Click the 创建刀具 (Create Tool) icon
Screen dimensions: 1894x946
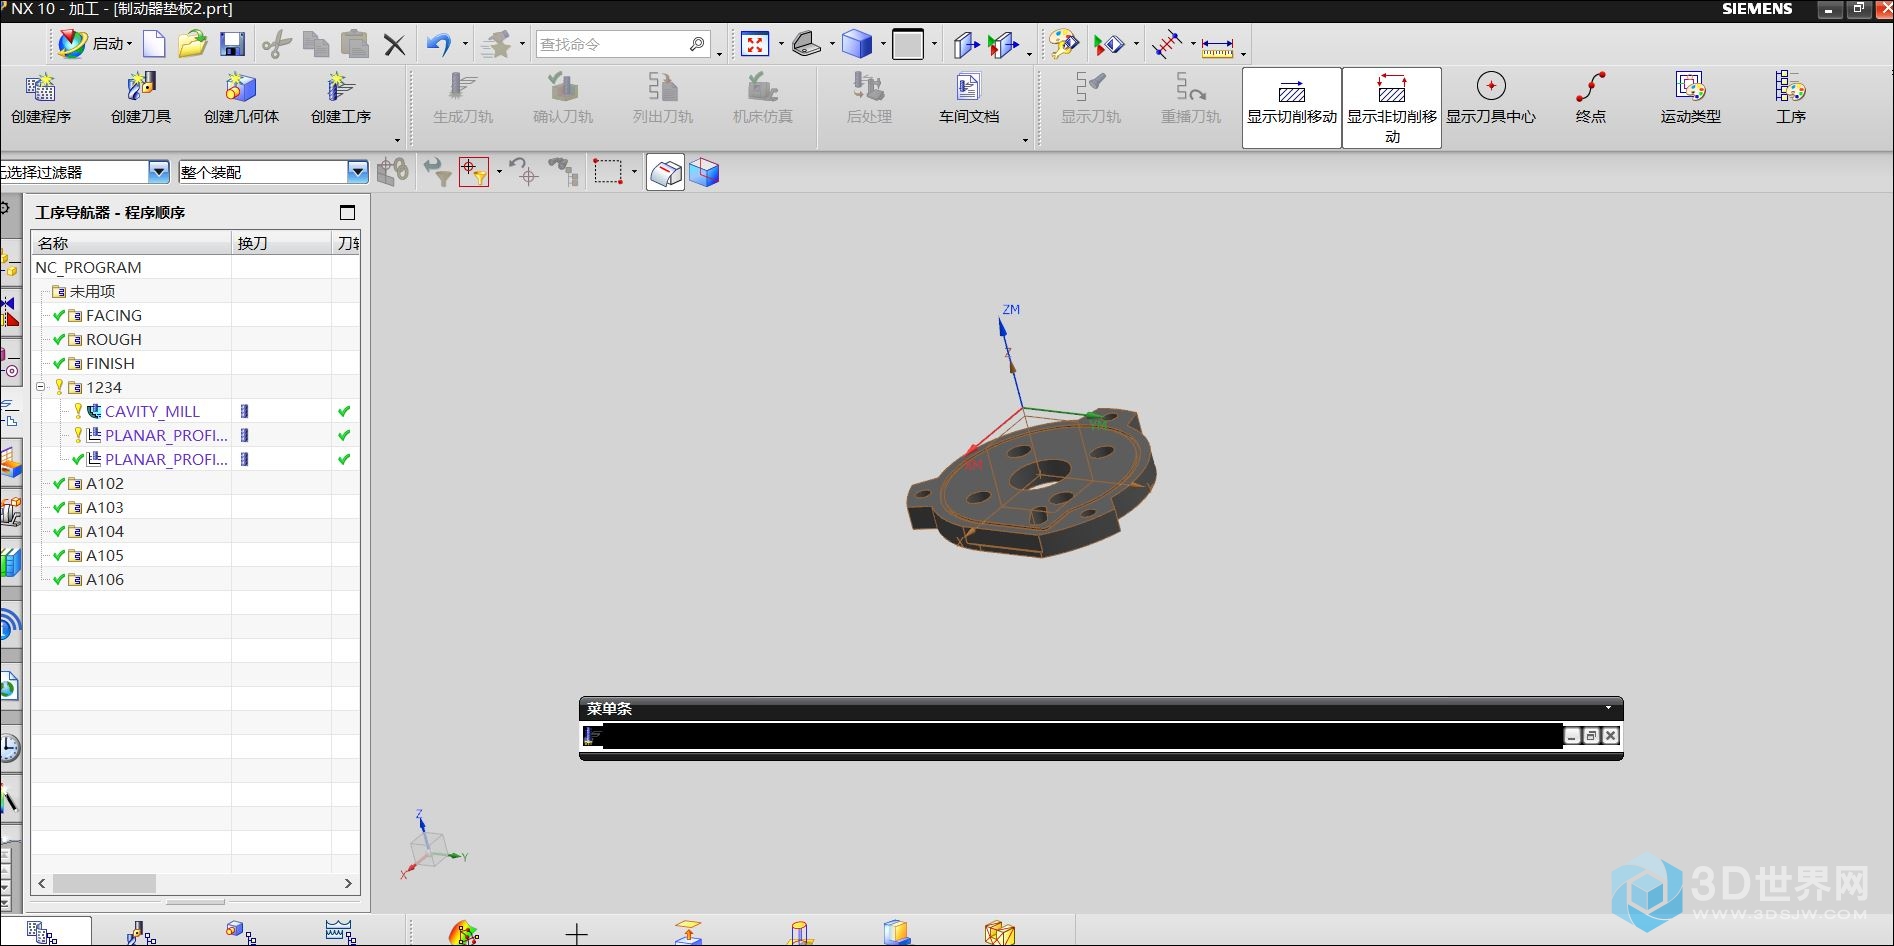tap(141, 98)
